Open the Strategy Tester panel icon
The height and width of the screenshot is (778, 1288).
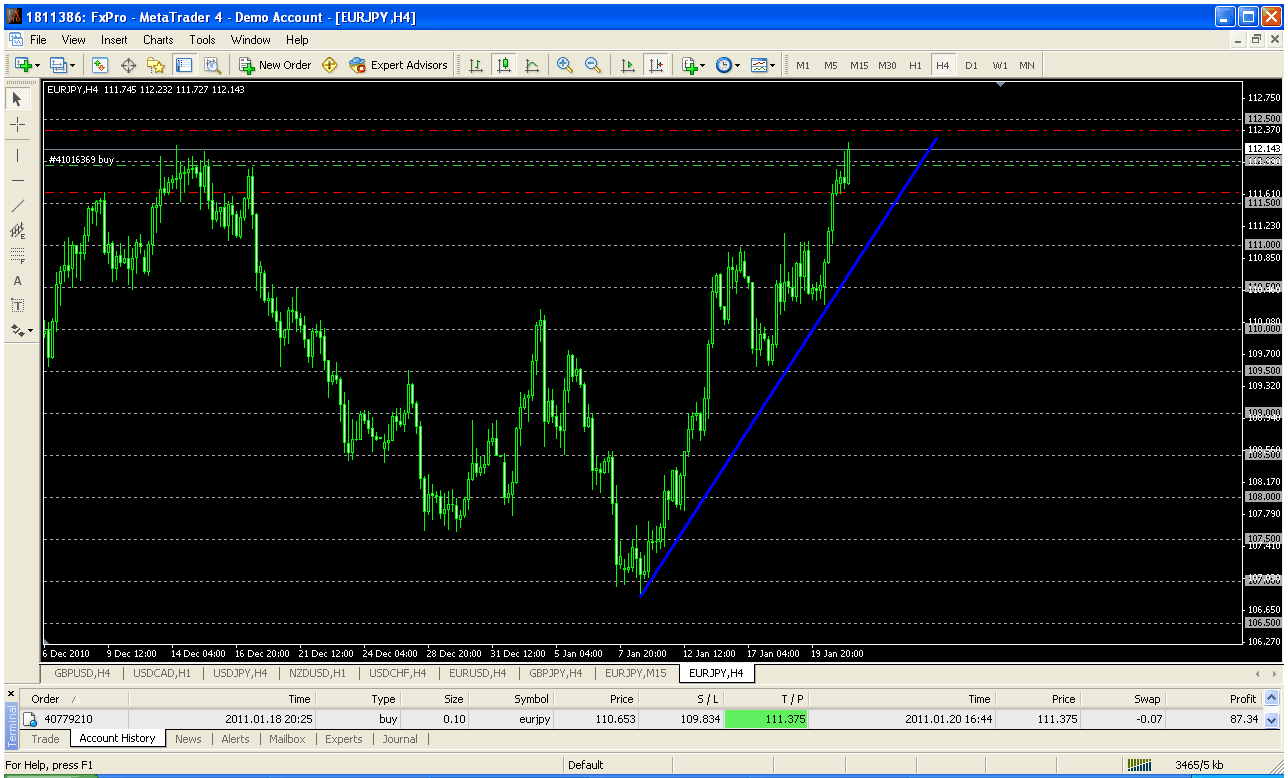click(212, 65)
